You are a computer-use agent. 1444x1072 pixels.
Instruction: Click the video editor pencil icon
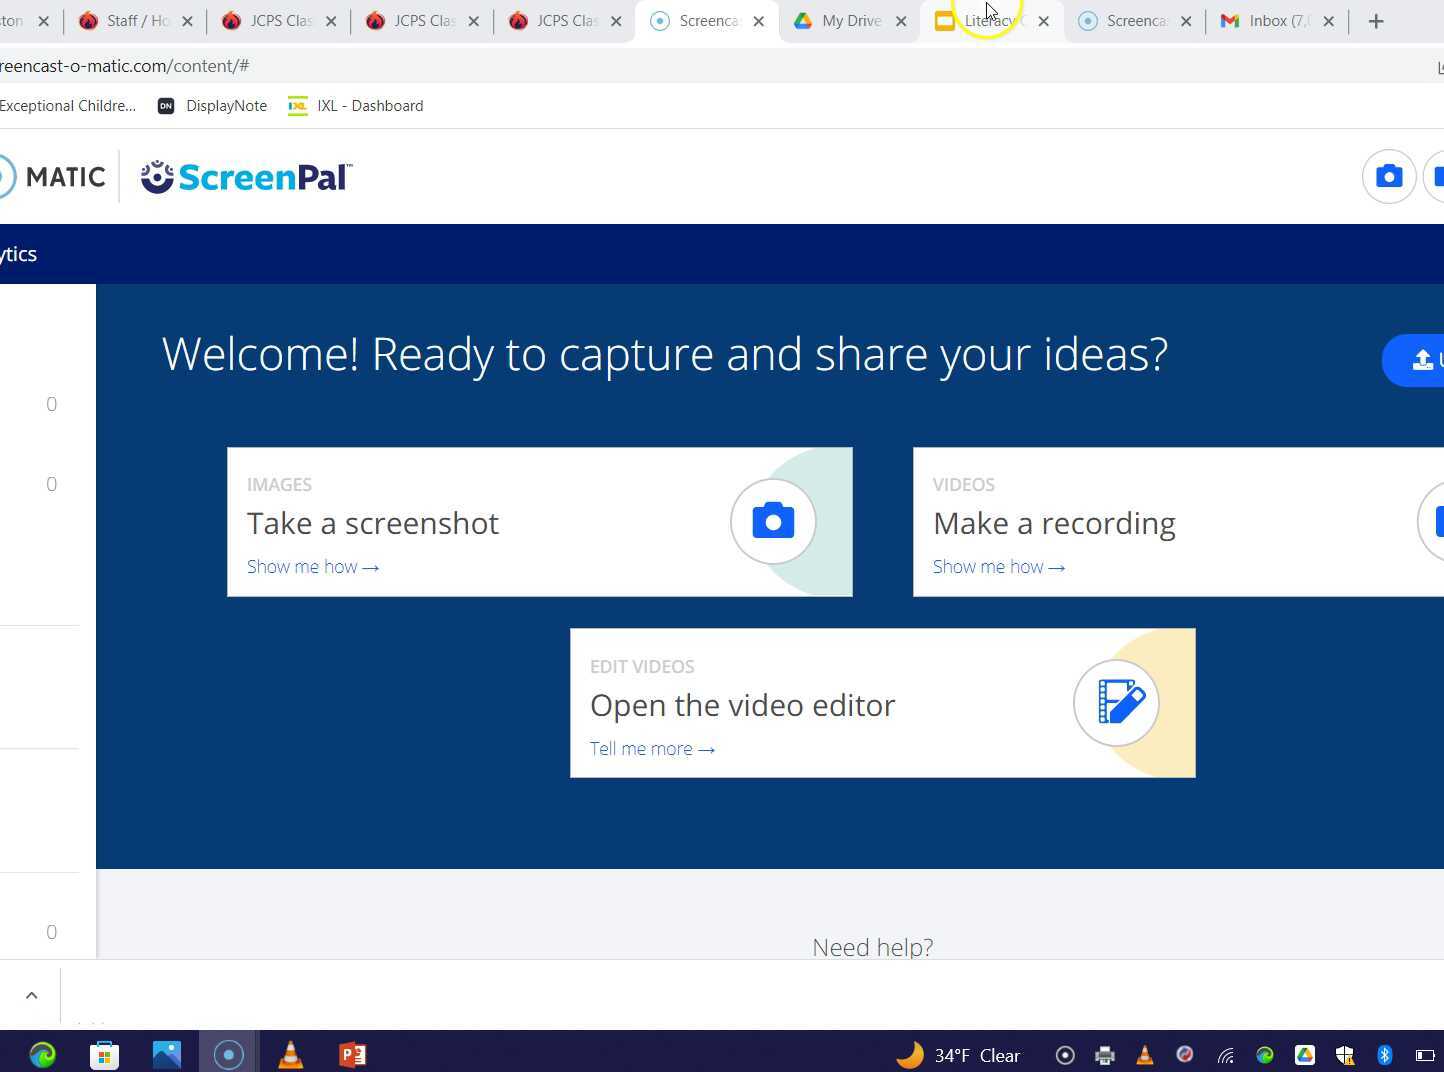pyautogui.click(x=1116, y=703)
